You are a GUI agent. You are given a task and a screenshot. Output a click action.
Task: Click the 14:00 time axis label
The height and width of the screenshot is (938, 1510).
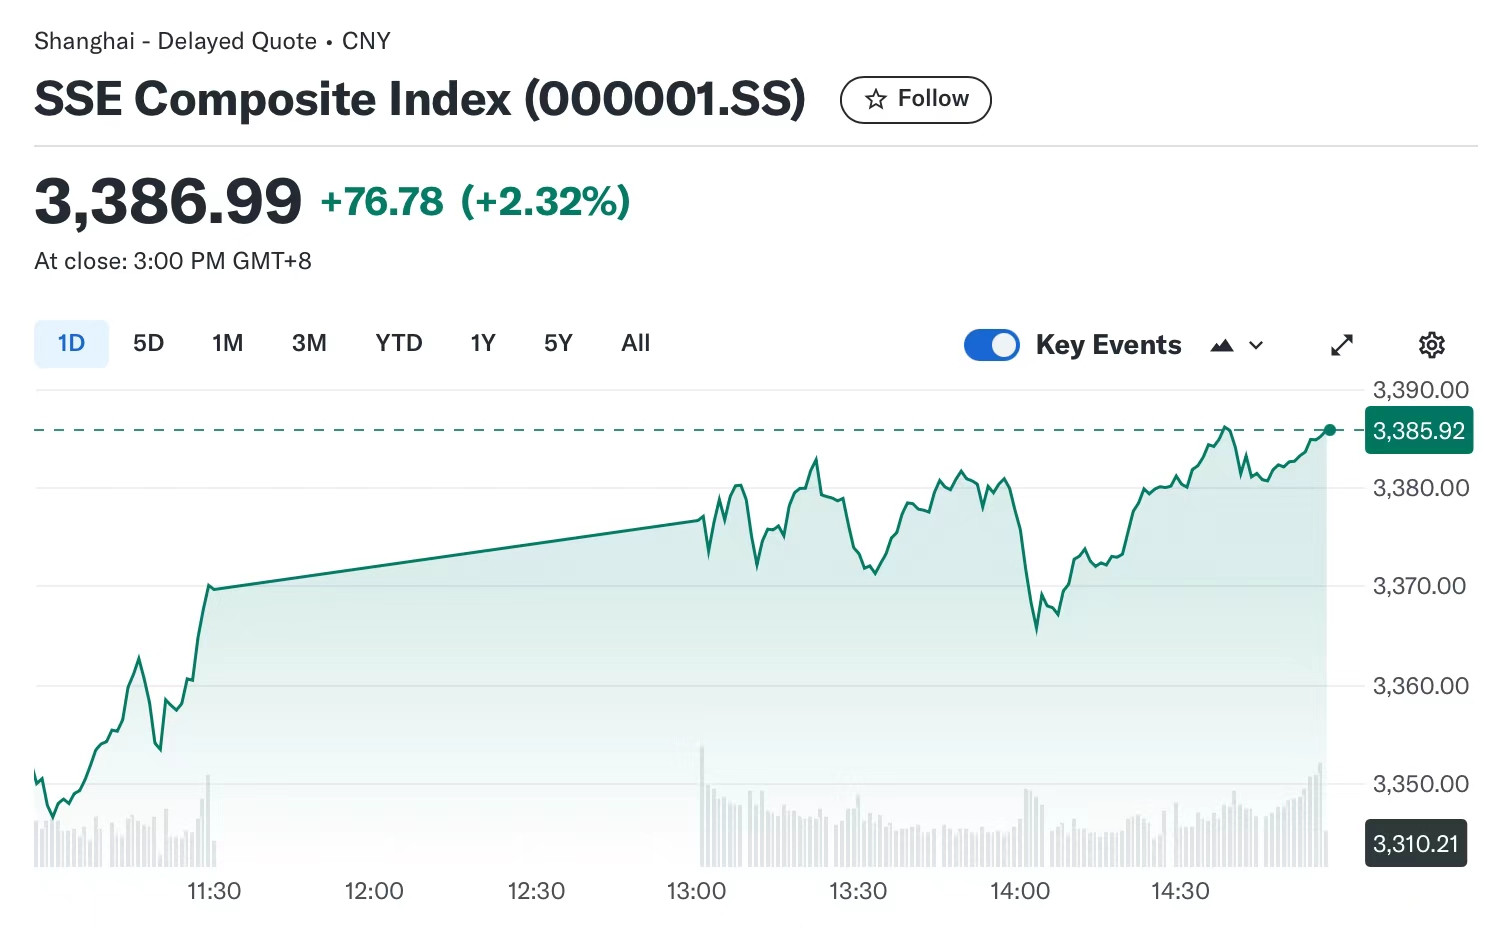[1020, 891]
